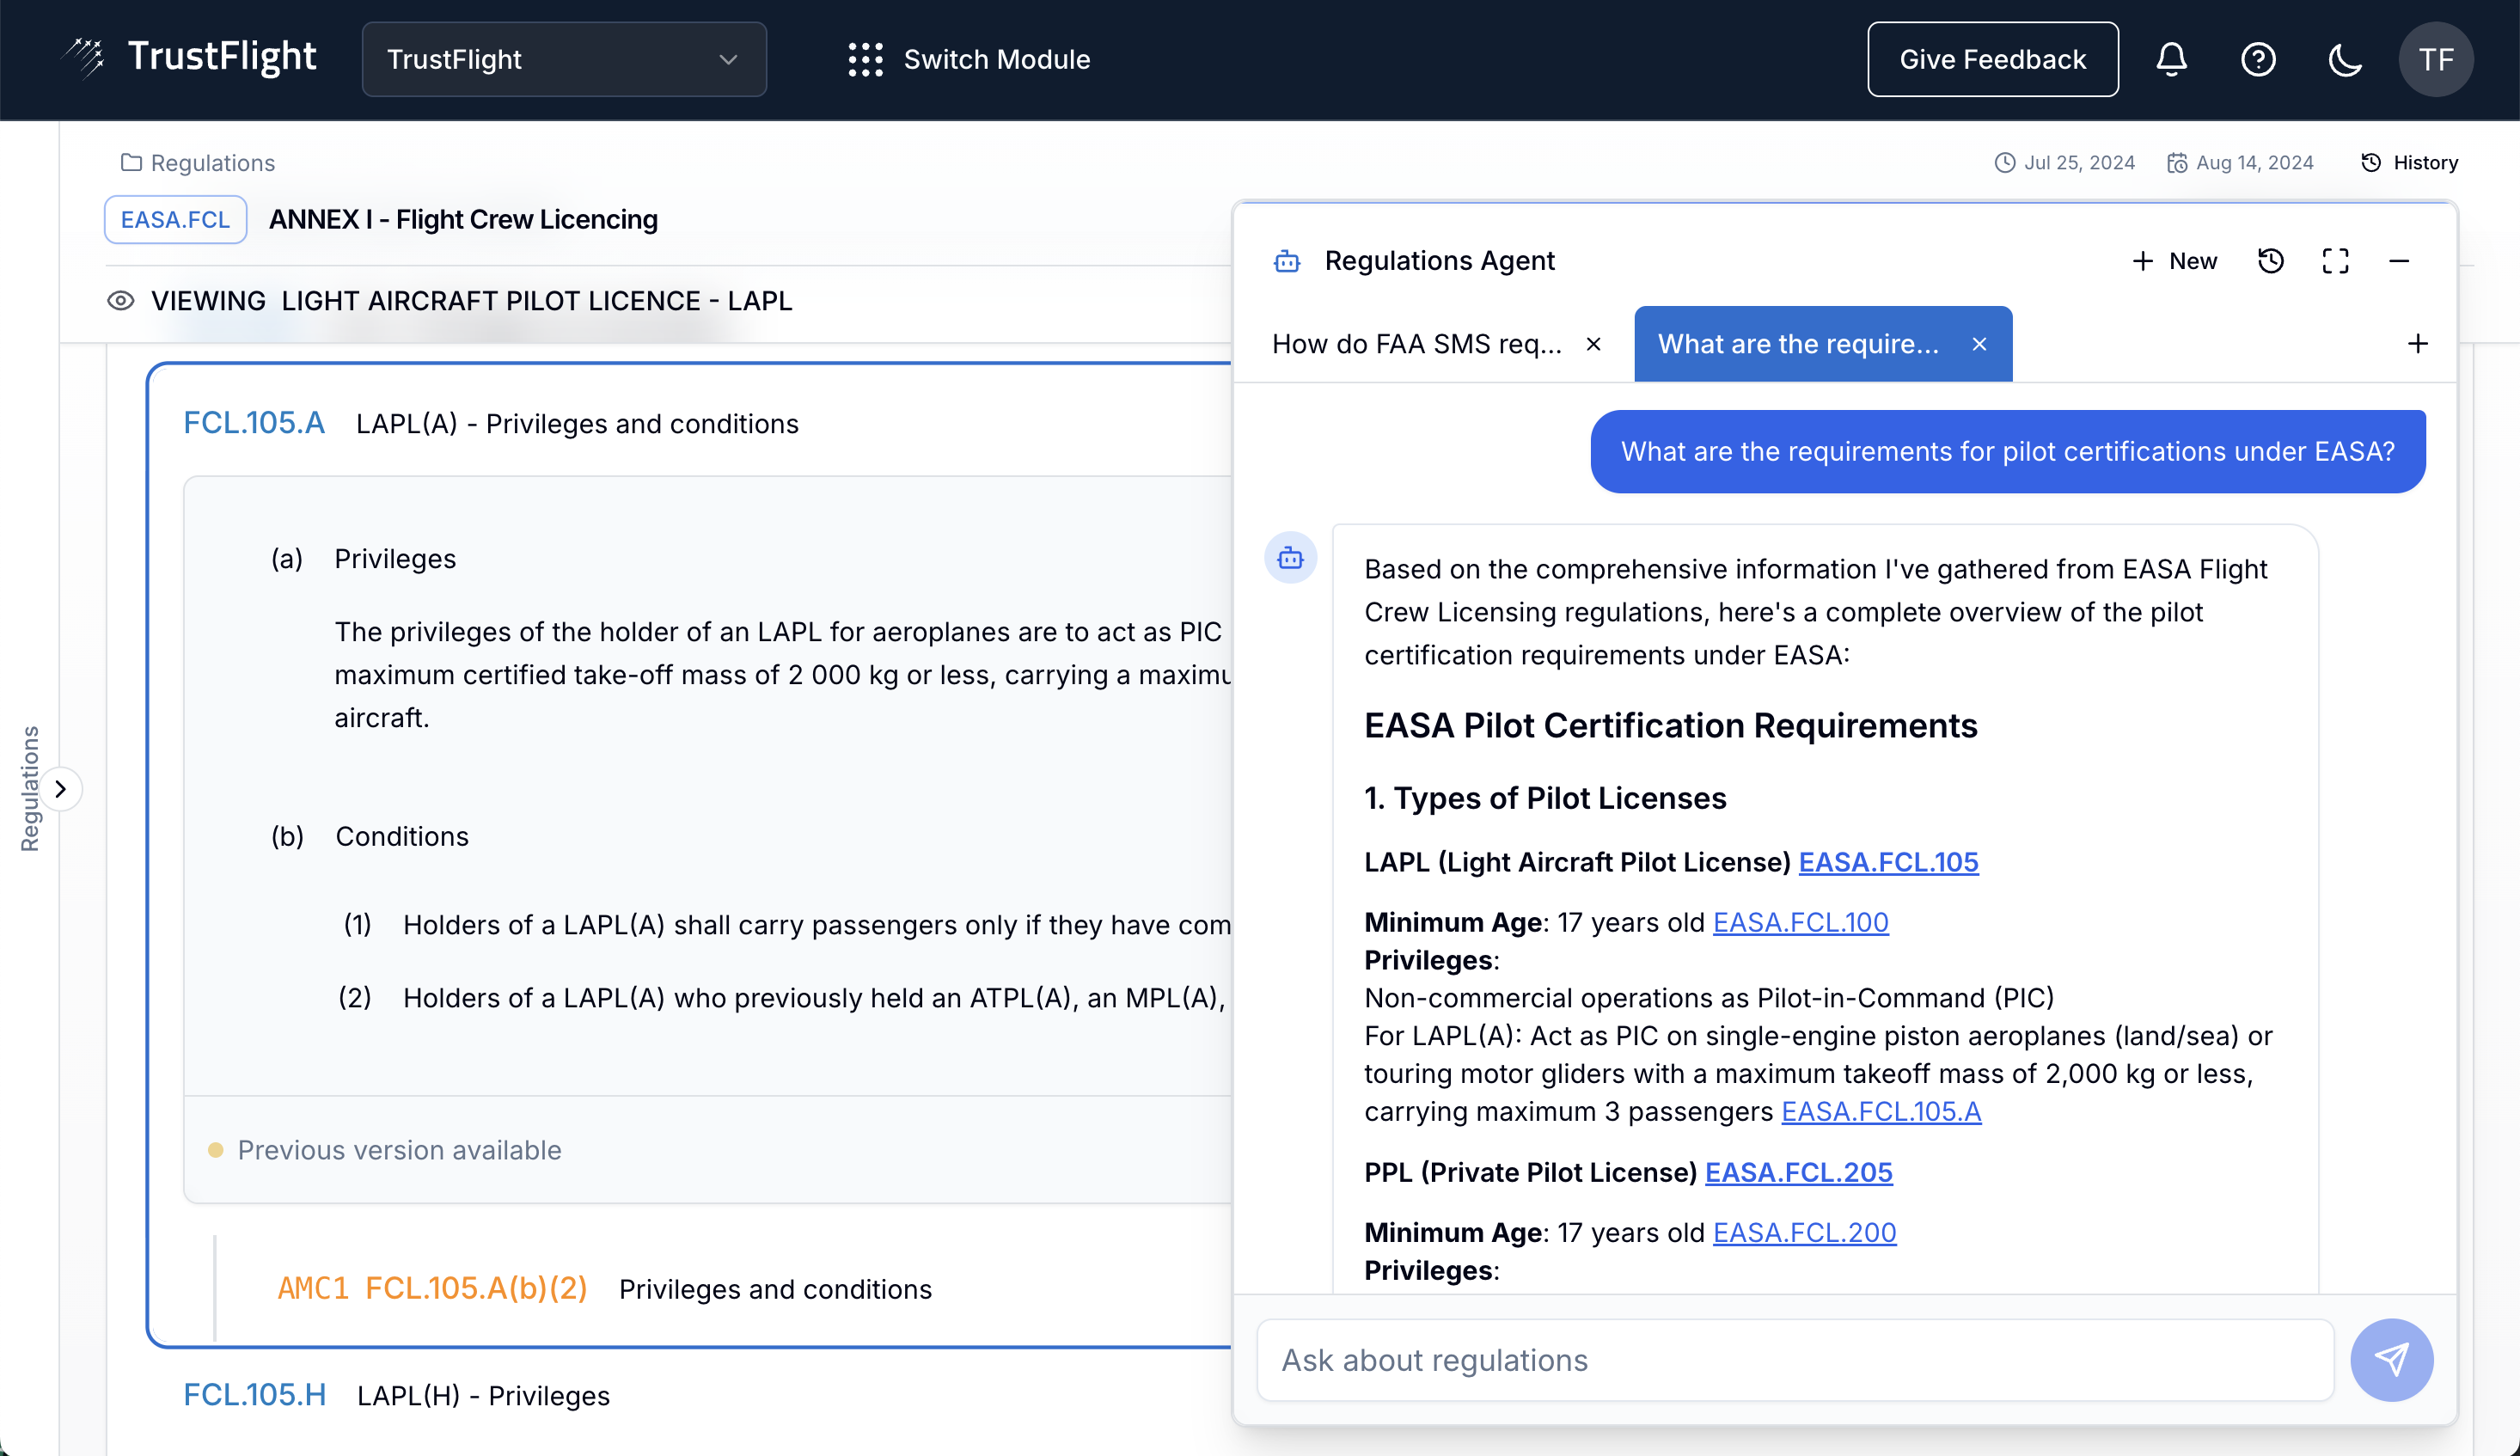Open the EASA.FCL.200 link
The height and width of the screenshot is (1456, 2520).
tap(1804, 1232)
